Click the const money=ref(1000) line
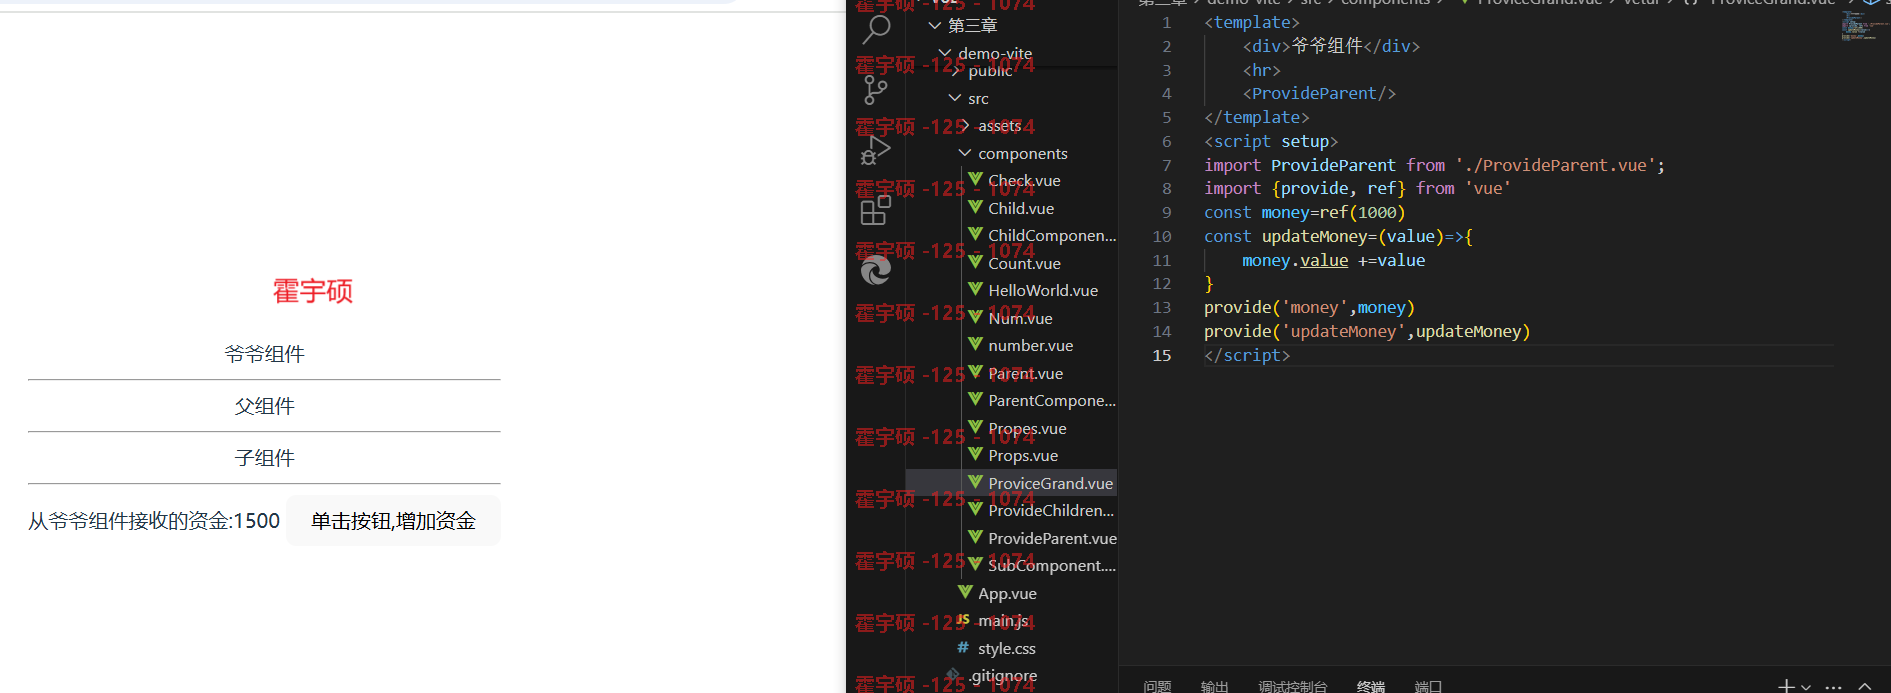Image resolution: width=1891 pixels, height=693 pixels. pos(1304,212)
